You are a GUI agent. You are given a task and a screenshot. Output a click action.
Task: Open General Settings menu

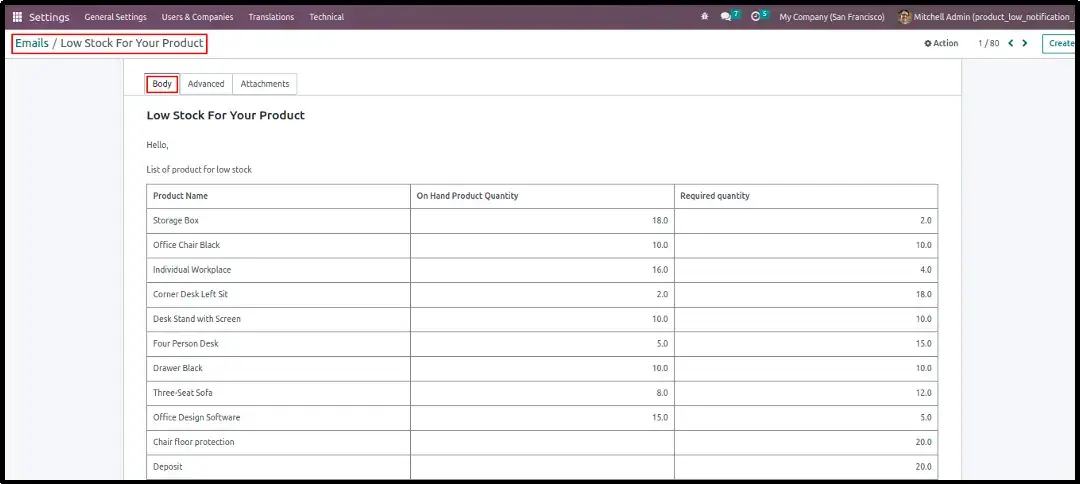tap(116, 17)
